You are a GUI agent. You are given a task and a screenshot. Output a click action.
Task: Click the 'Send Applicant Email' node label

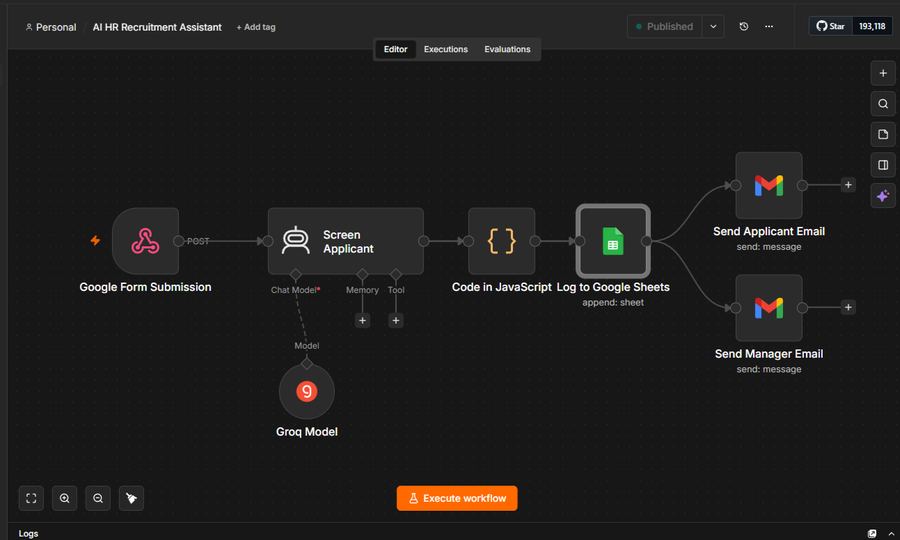769,232
